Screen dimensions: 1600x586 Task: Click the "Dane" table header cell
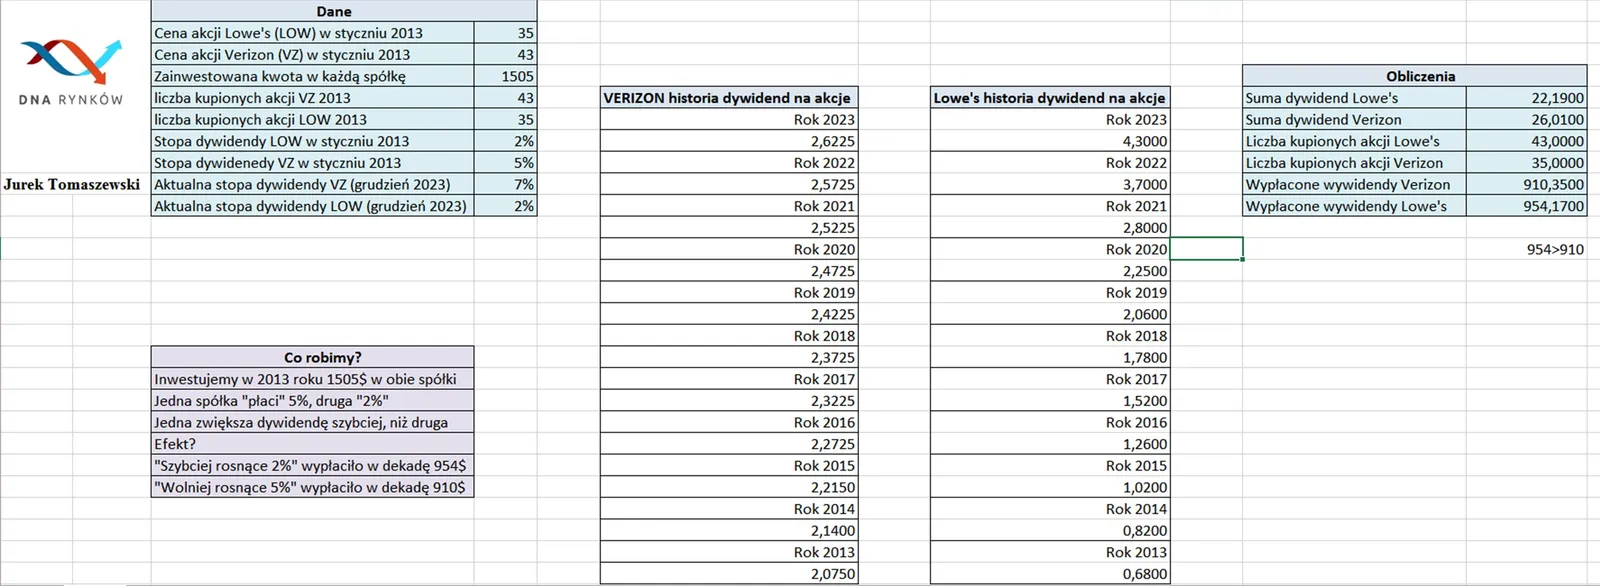(x=344, y=11)
